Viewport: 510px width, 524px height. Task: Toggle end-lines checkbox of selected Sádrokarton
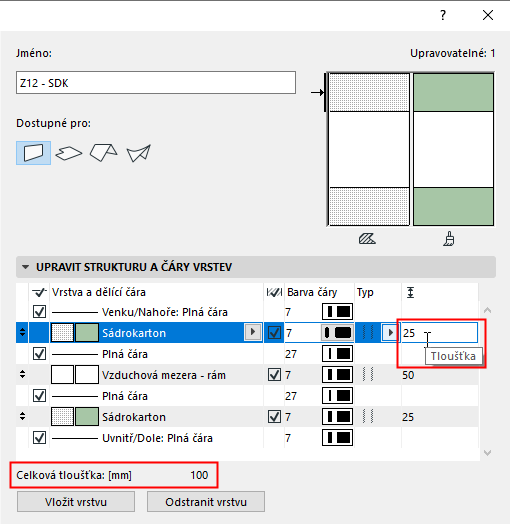pyautogui.click(x=274, y=333)
